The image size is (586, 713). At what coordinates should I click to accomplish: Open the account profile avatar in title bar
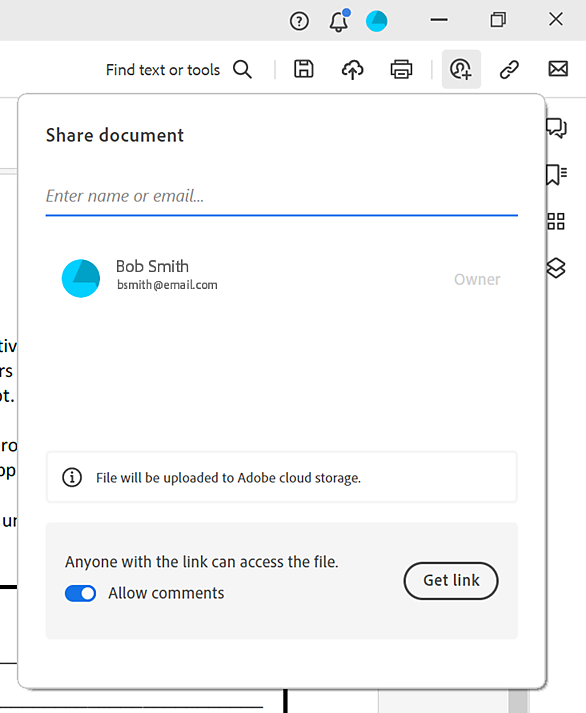(376, 21)
